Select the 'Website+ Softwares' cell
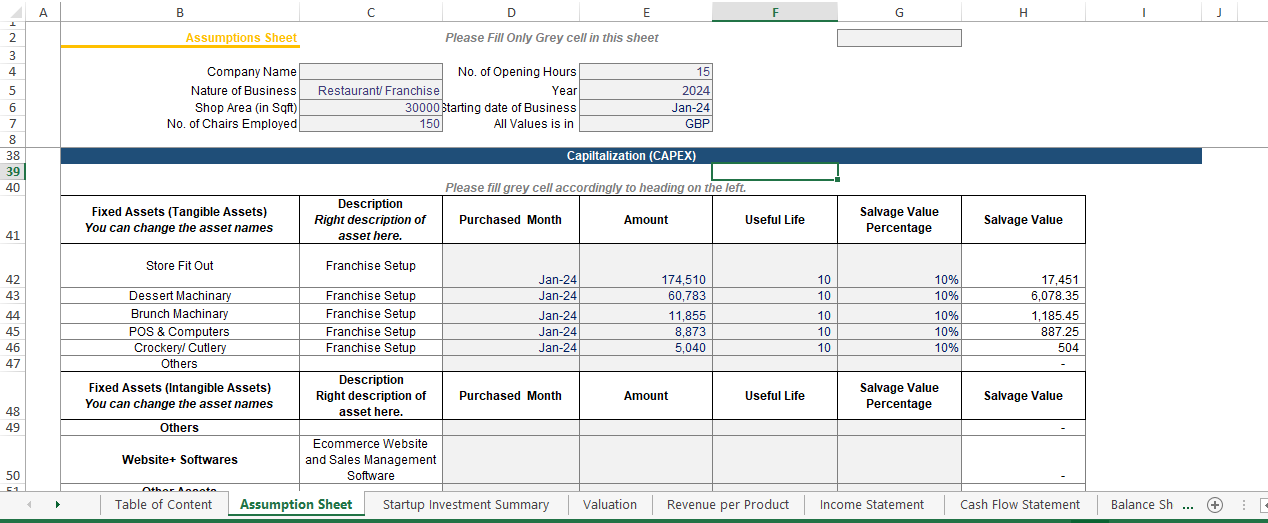This screenshot has height=523, width=1268. [180, 460]
